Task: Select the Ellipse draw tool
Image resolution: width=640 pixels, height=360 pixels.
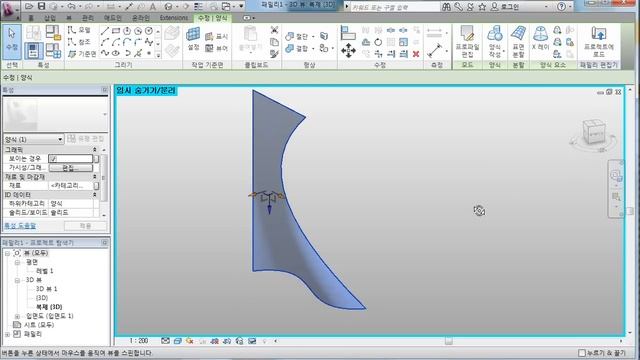Action: click(116, 53)
